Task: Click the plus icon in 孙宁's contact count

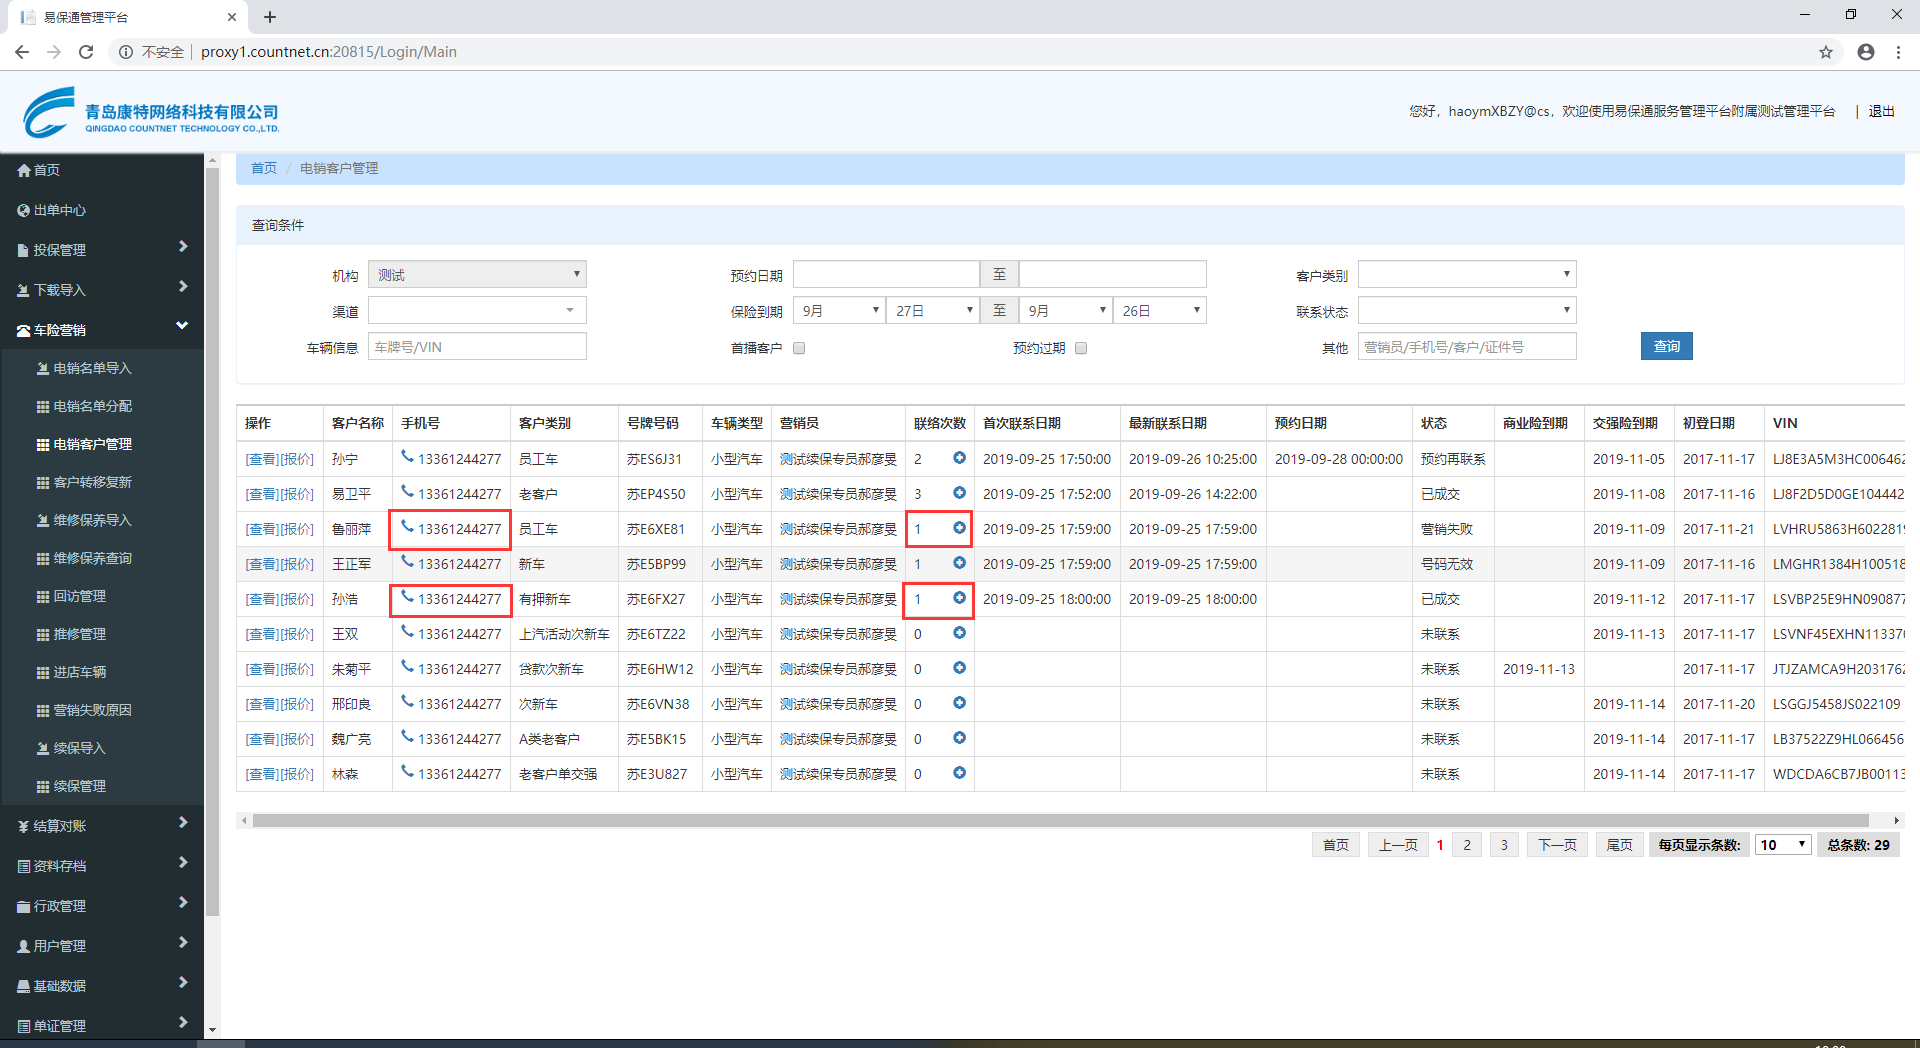Action: click(x=959, y=458)
